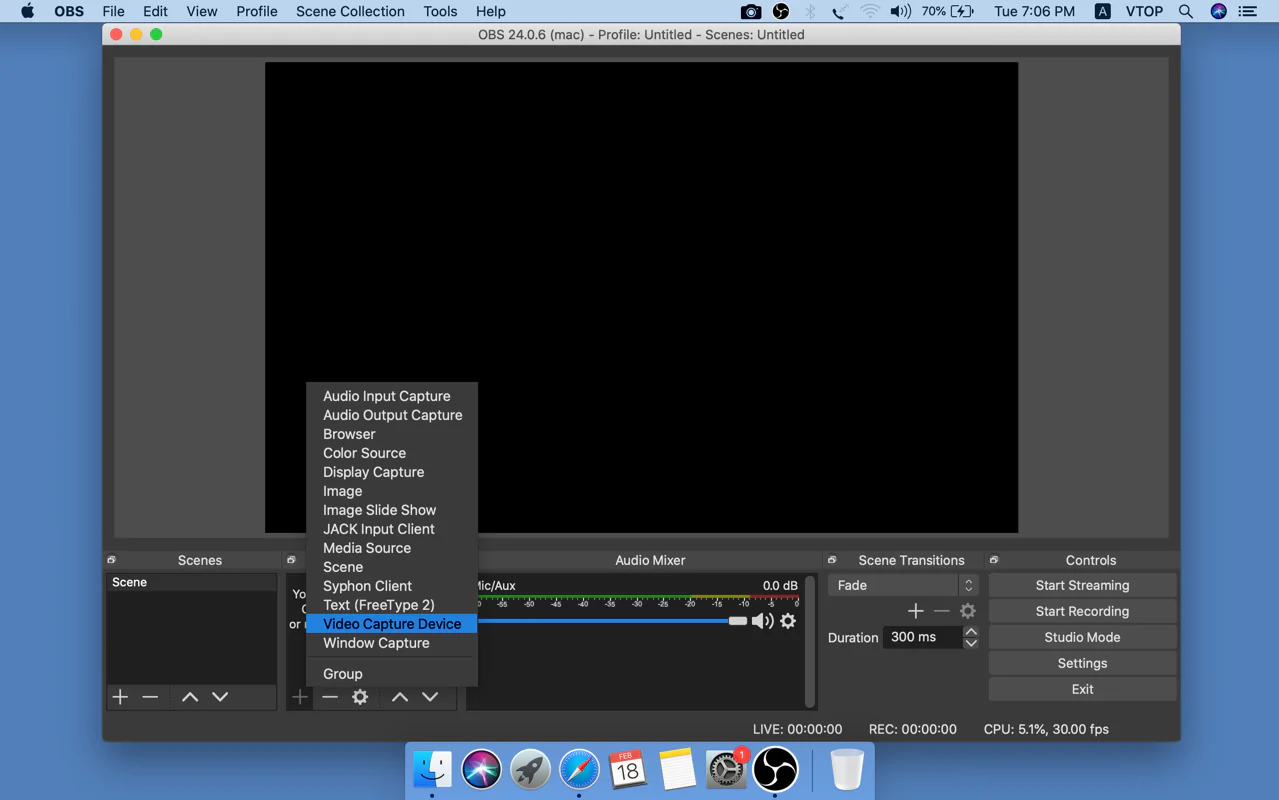This screenshot has height=800, width=1279.
Task: Mute the Mic/Aux speaker icon
Action: tap(763, 621)
